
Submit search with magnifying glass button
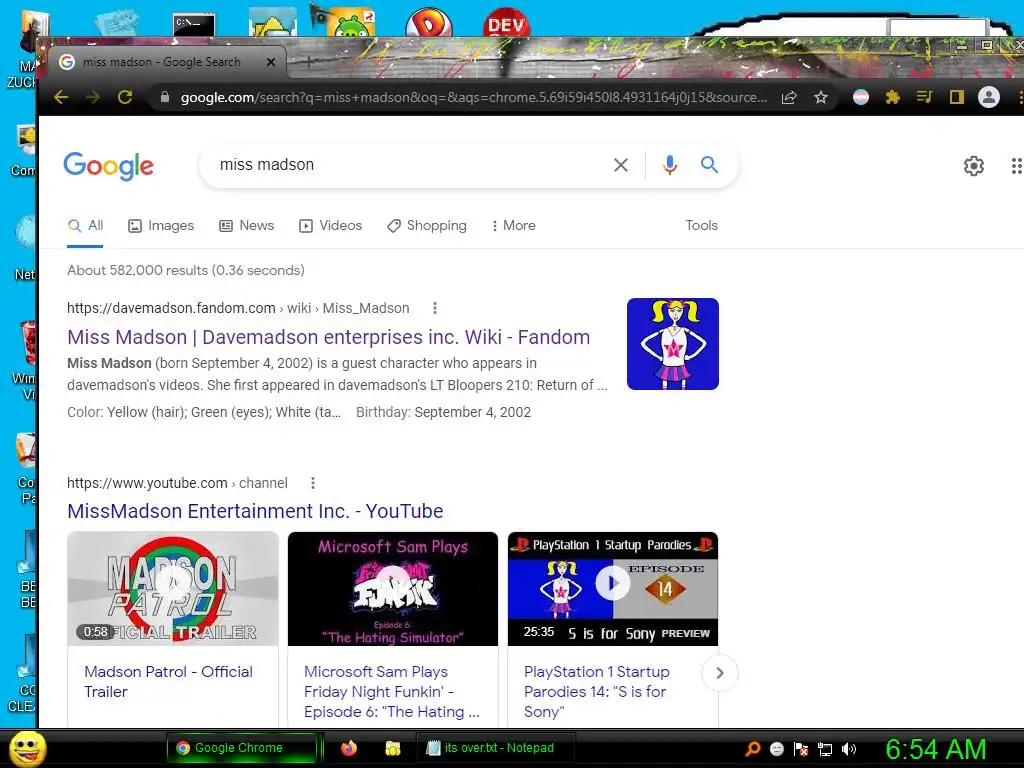[x=709, y=165]
